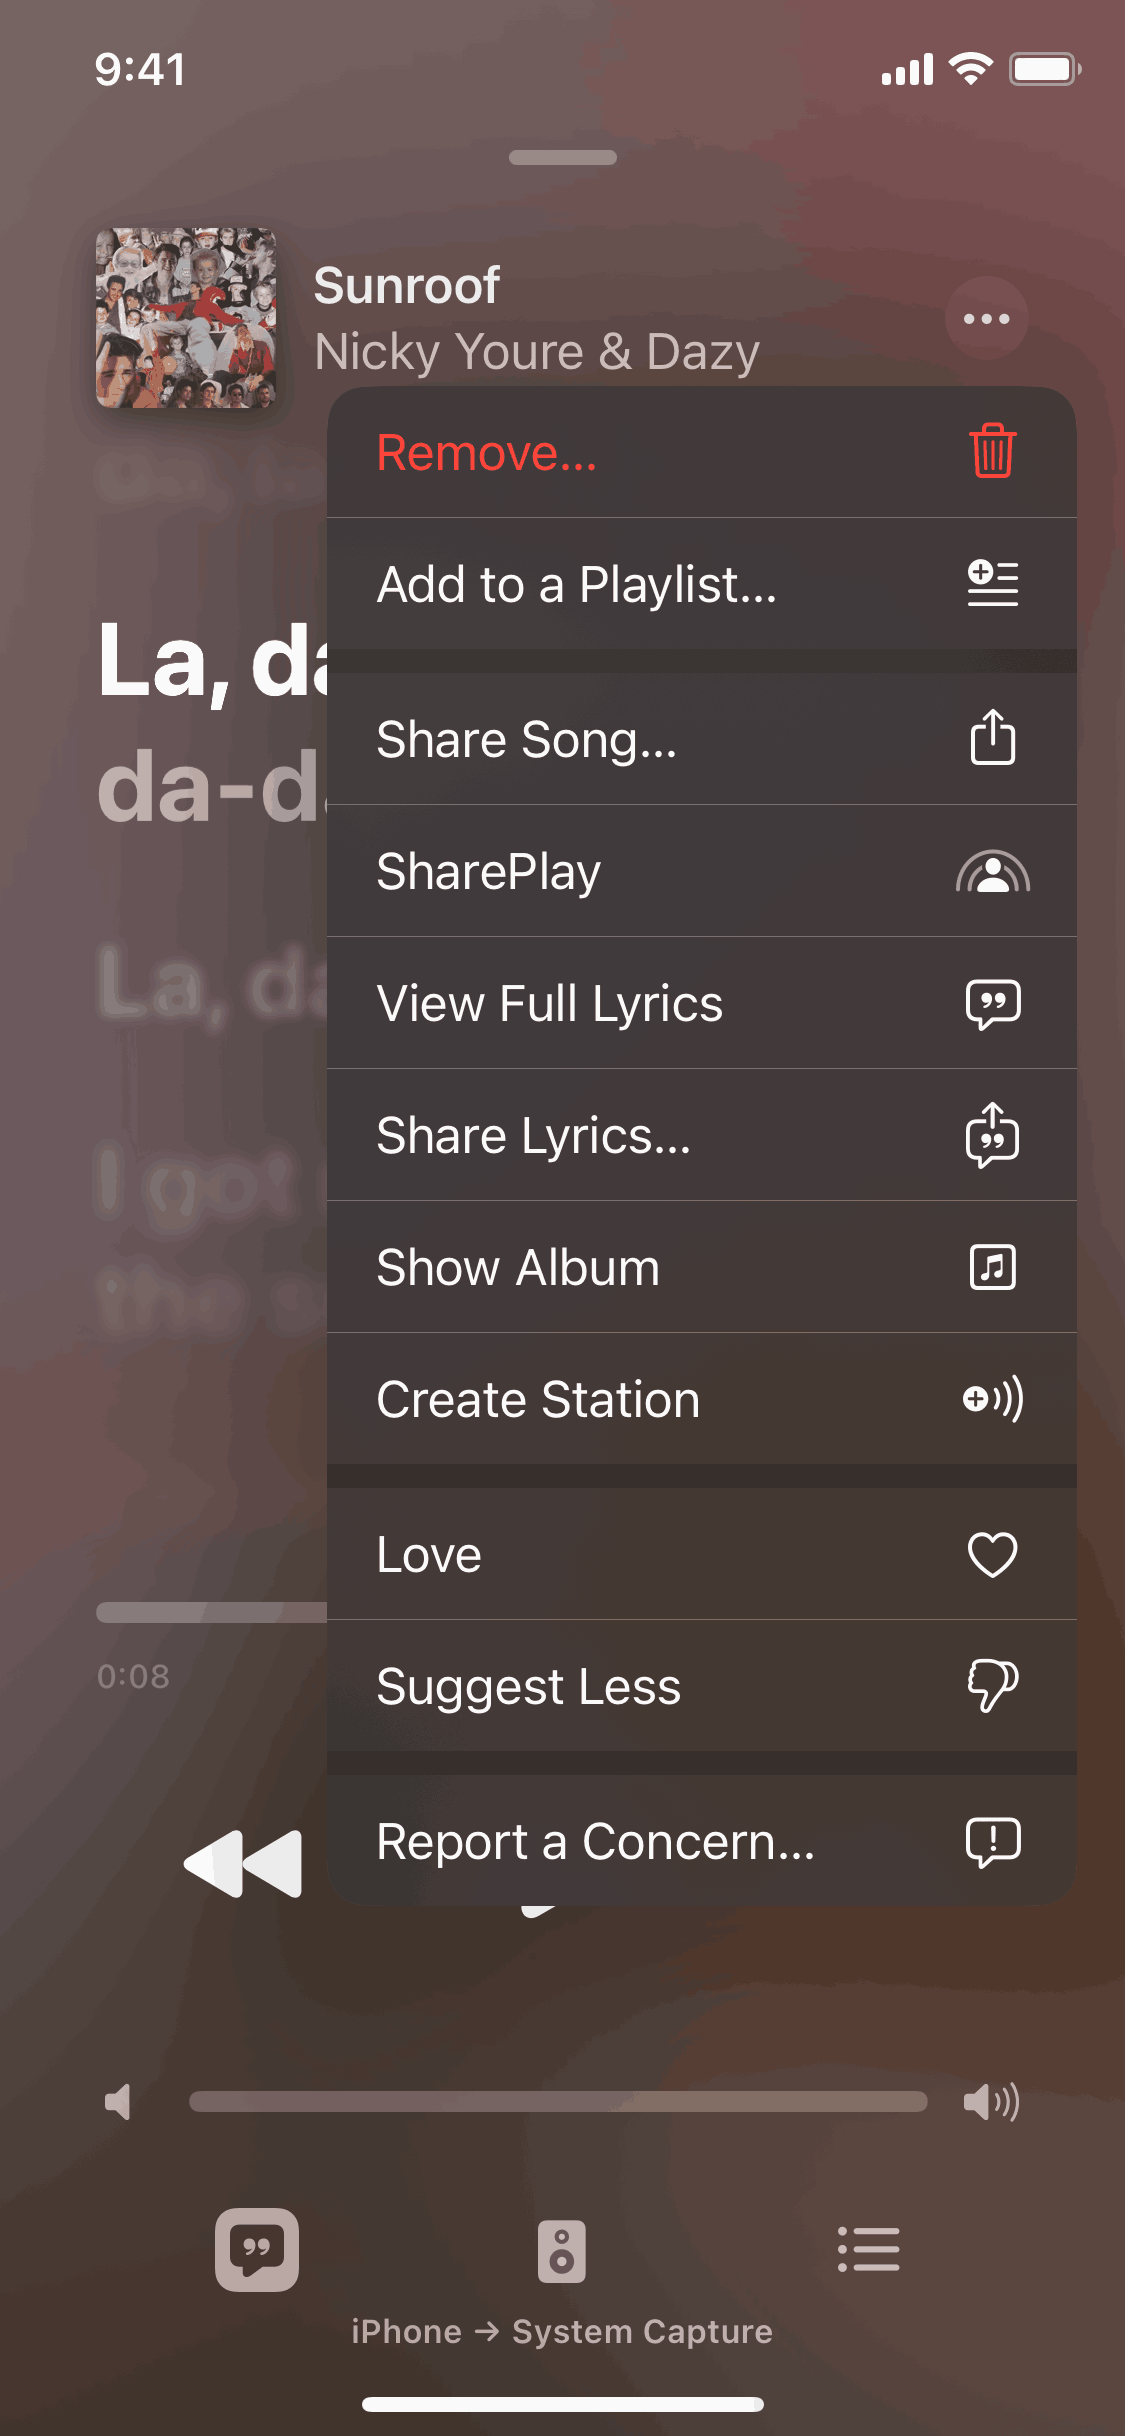This screenshot has width=1125, height=2436.
Task: Tap the Add to a Playlist icon
Action: coord(992,584)
